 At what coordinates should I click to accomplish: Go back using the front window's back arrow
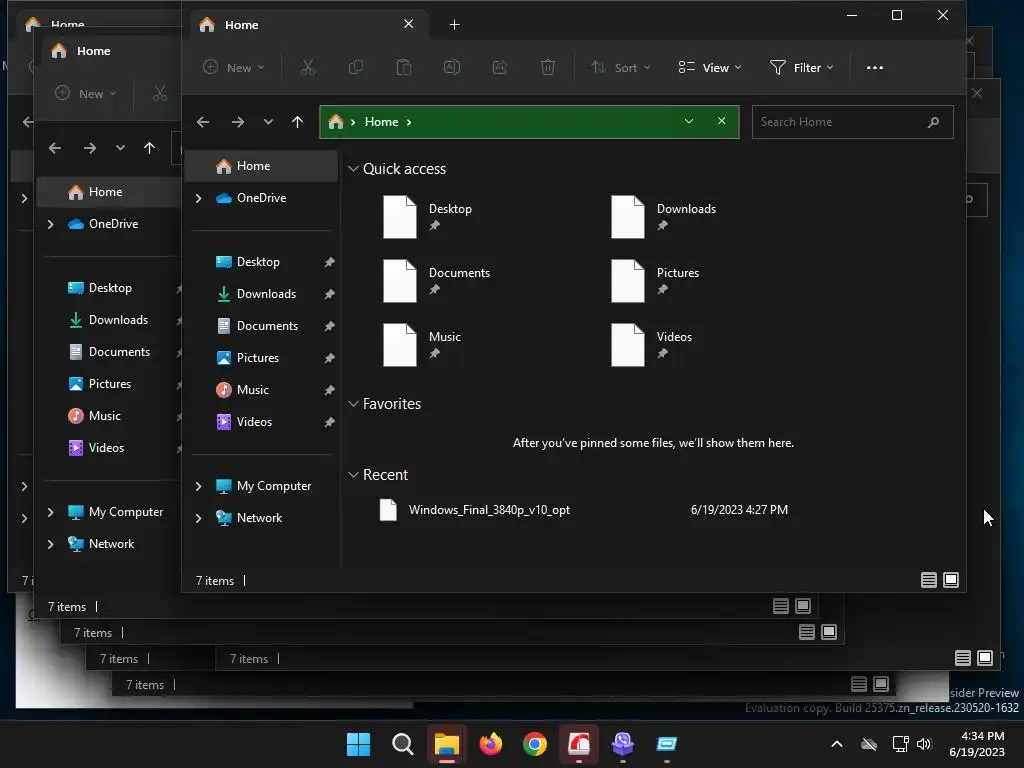click(x=203, y=122)
